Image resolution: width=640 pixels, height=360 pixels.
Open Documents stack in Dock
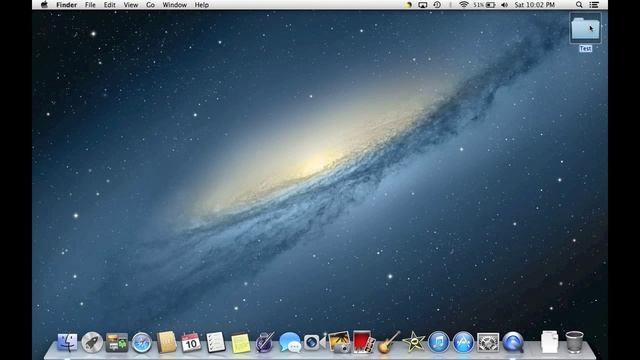pyautogui.click(x=549, y=342)
